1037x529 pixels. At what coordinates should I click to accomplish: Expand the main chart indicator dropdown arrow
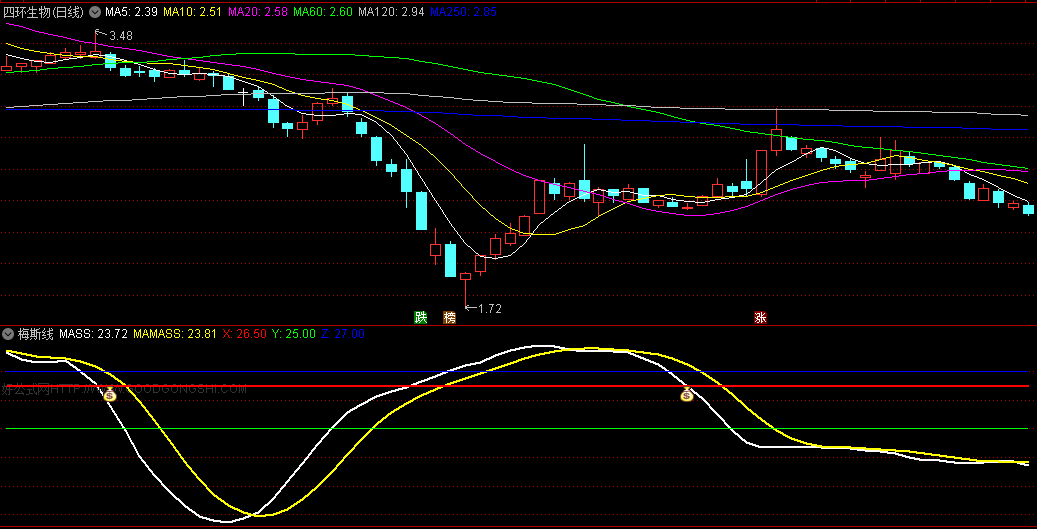[x=95, y=11]
